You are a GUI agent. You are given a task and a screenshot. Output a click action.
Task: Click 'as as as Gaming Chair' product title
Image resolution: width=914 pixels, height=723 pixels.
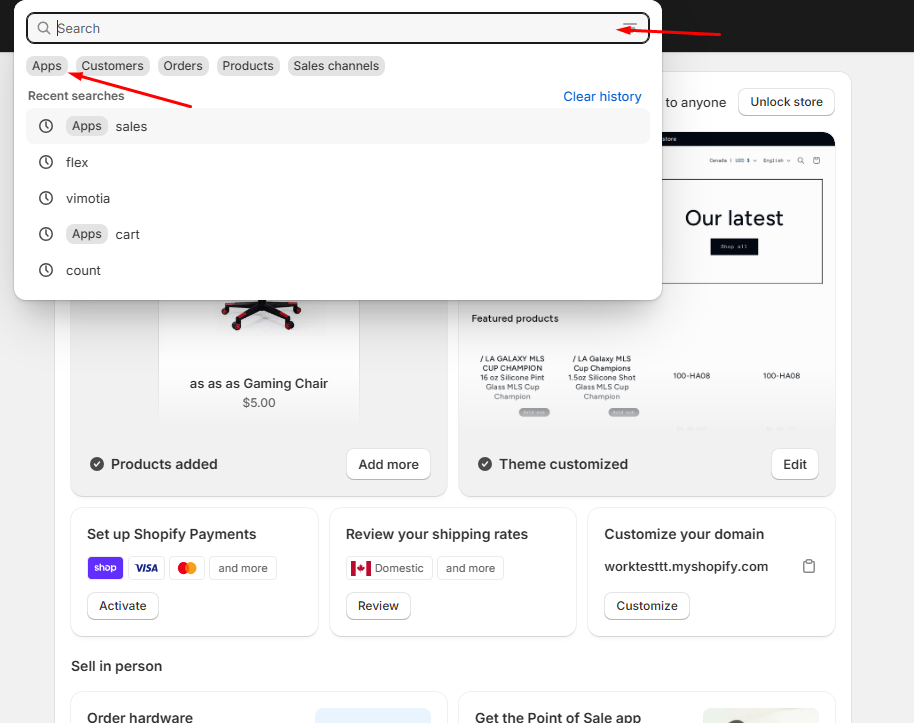pos(259,383)
